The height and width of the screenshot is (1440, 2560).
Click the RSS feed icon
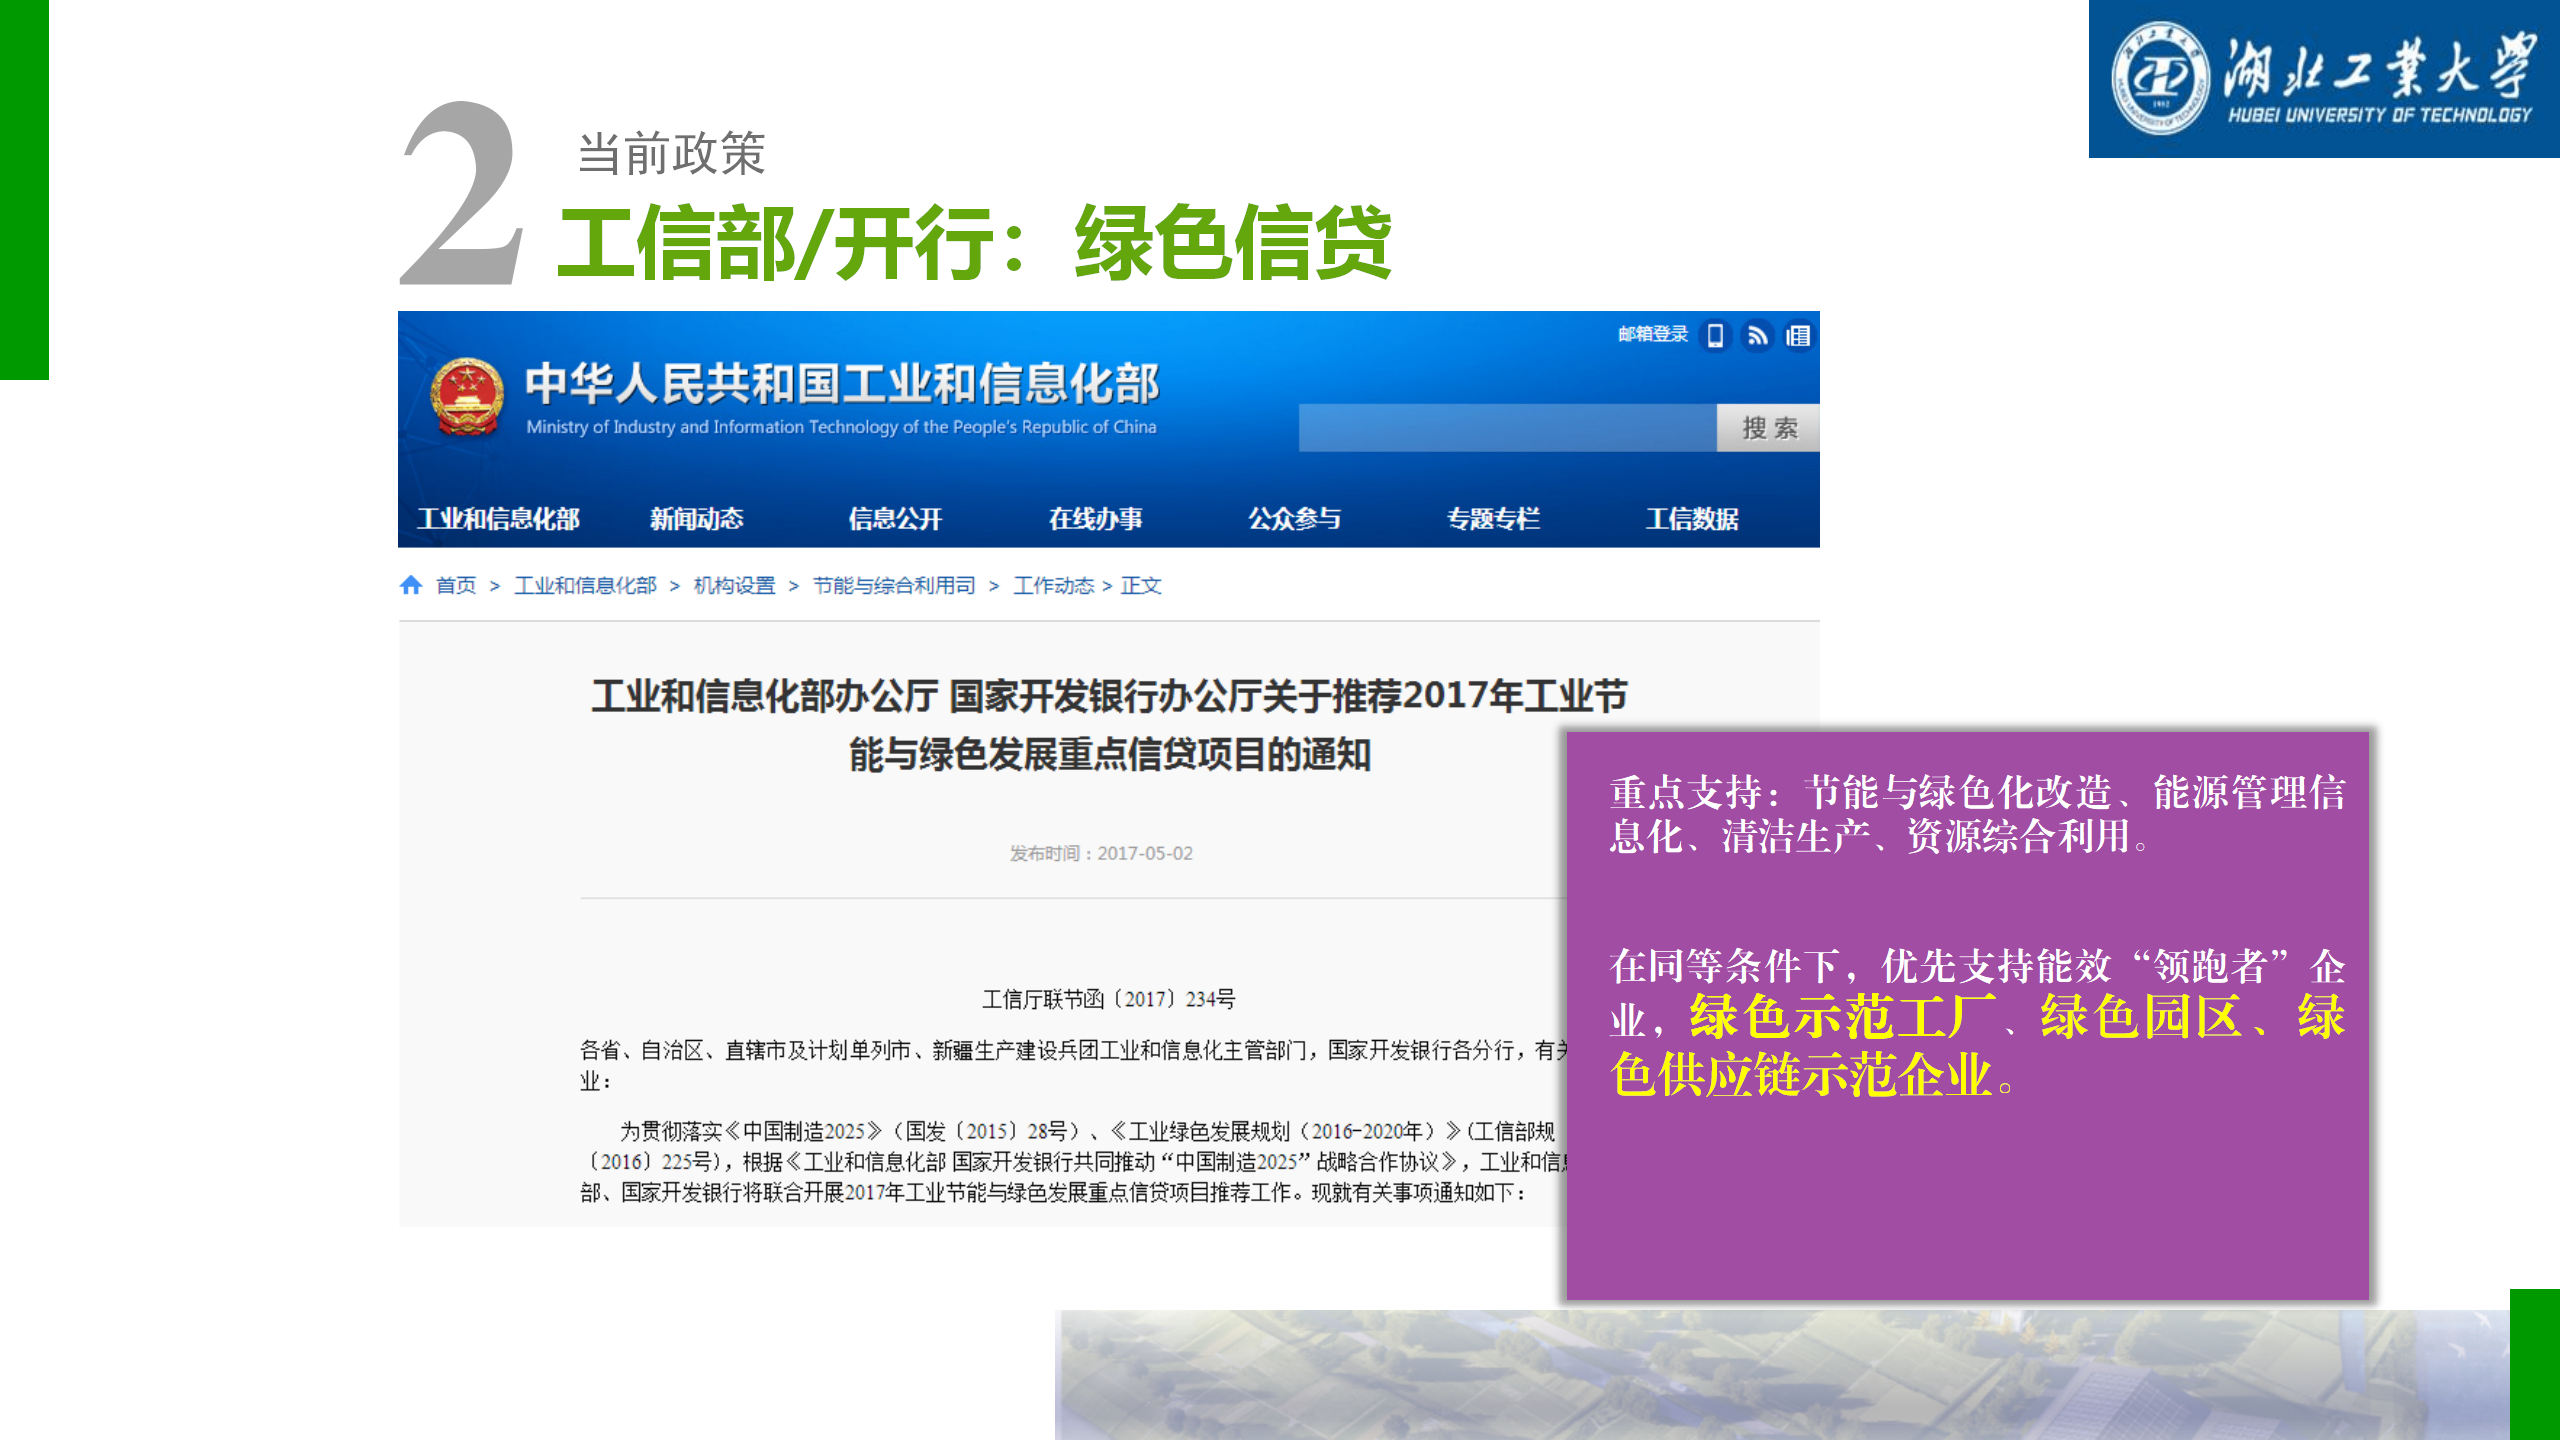tap(1757, 336)
